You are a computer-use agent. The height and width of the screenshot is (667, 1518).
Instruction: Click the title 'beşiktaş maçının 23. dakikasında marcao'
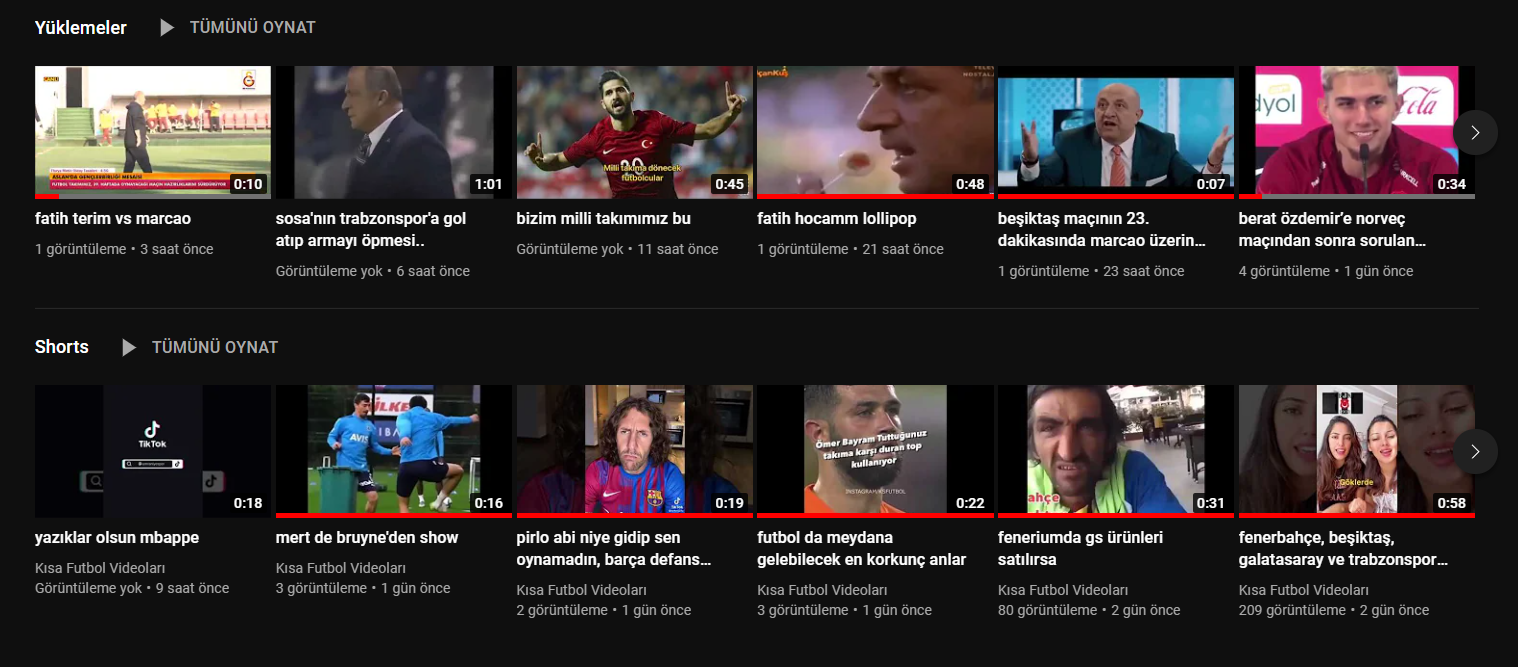click(1102, 229)
